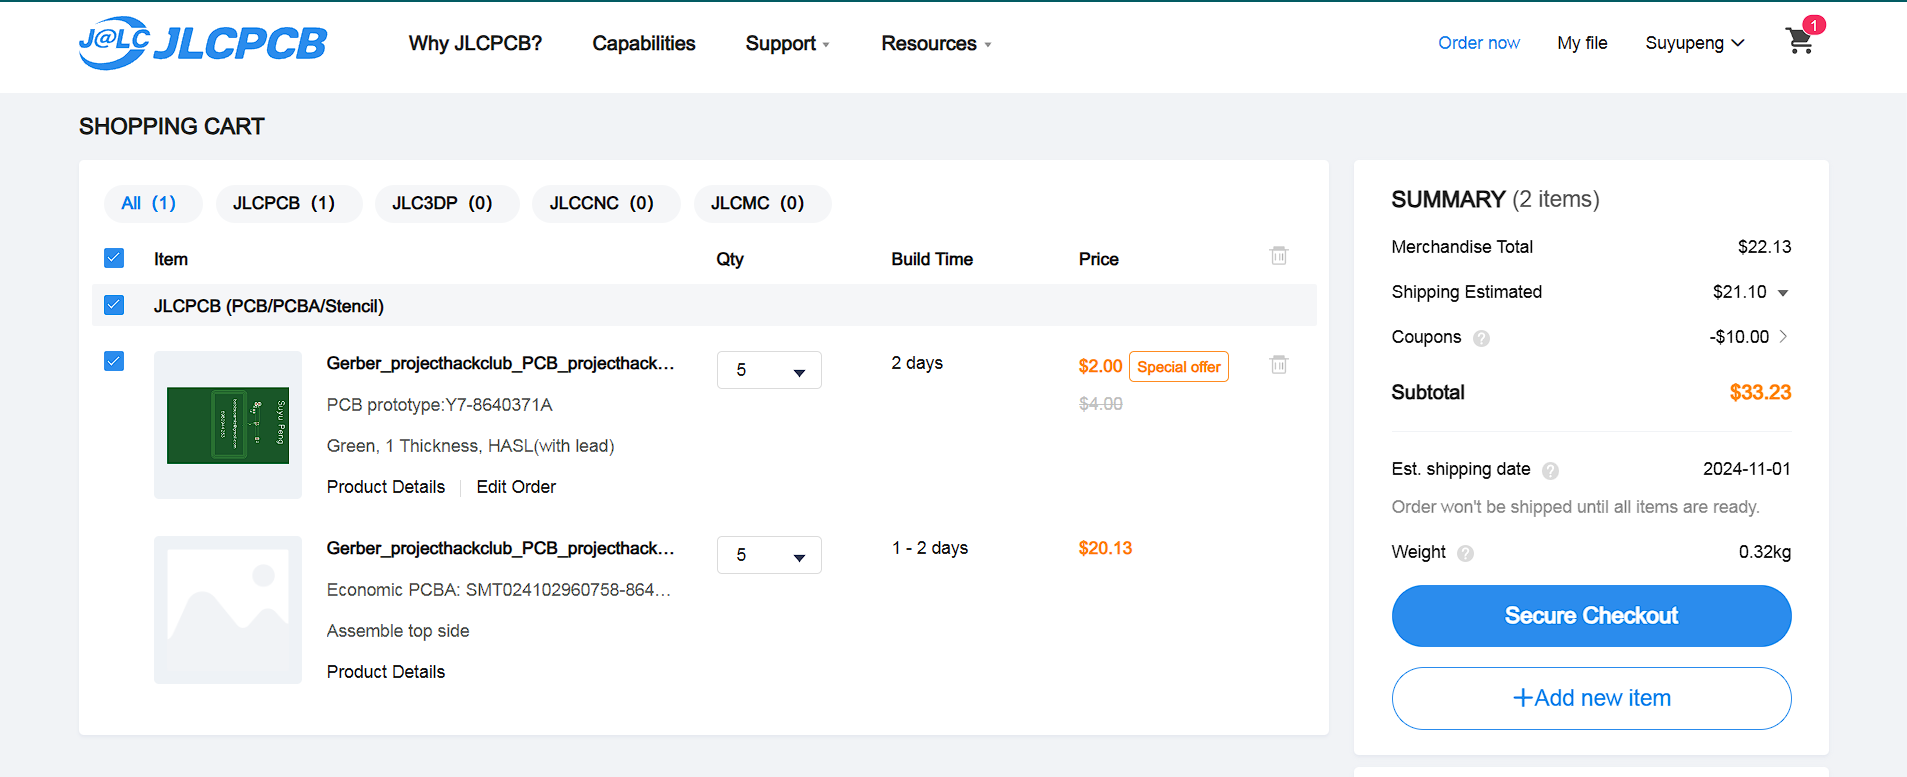
Task: Uncheck the PCB prototype item checkbox
Action: [114, 361]
